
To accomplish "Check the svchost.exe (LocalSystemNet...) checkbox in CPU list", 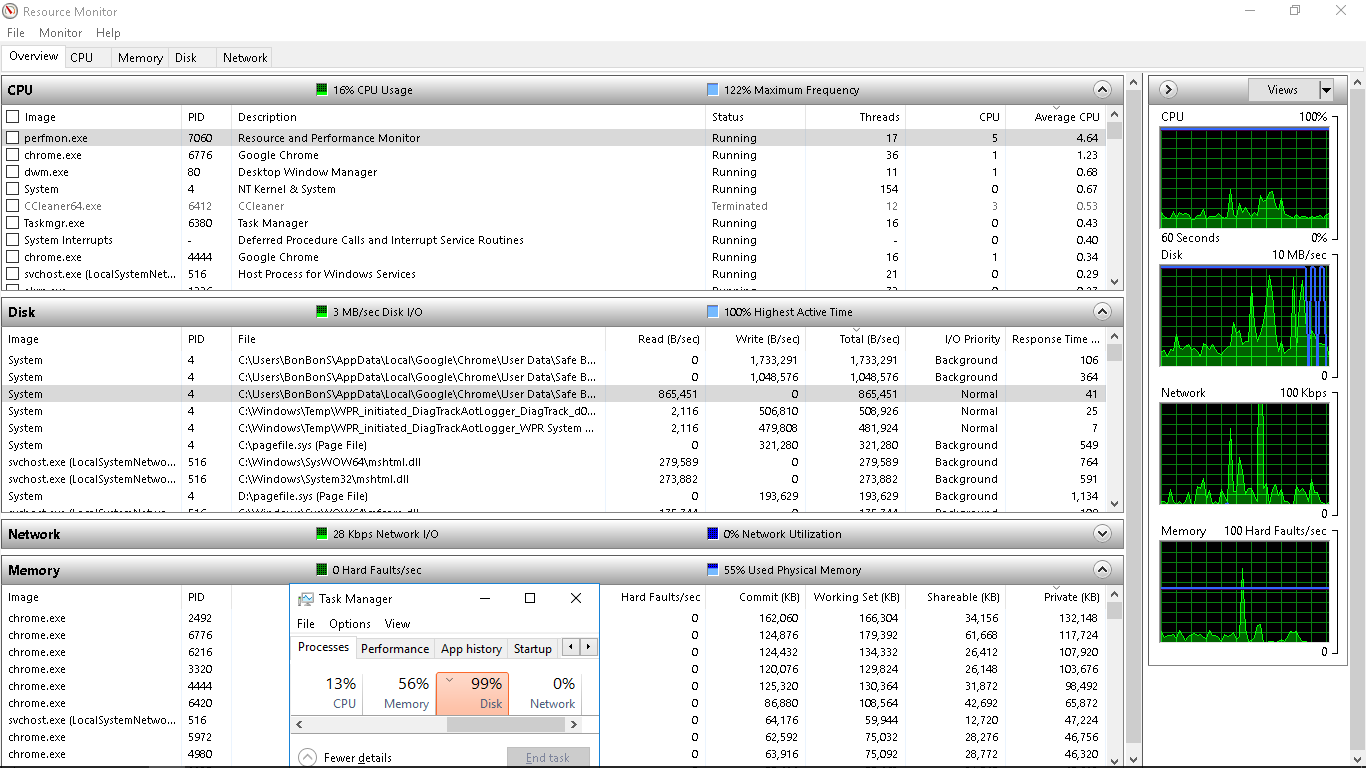I will tap(13, 274).
